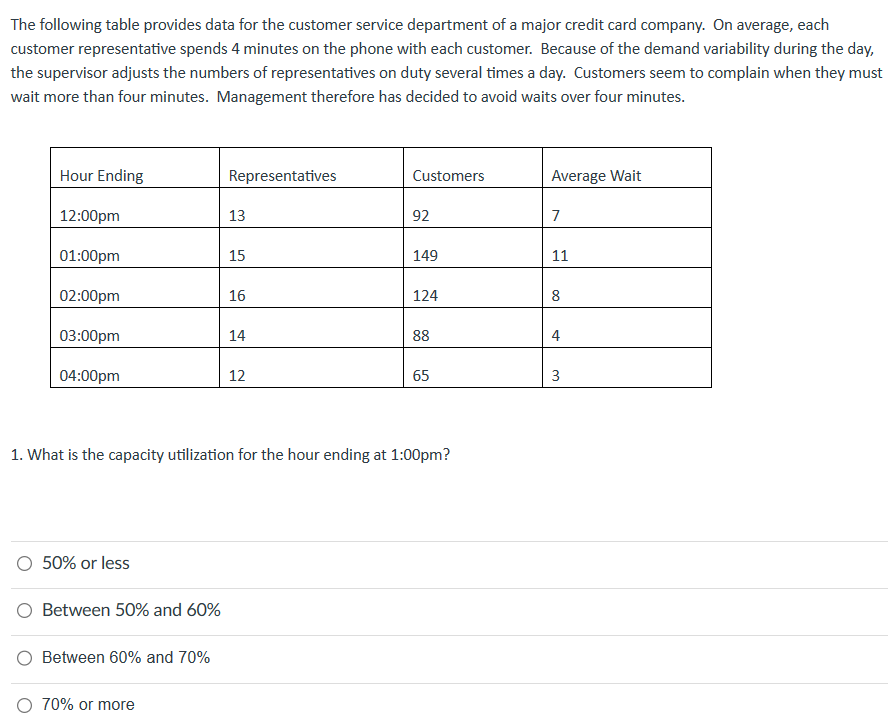This screenshot has height=725, width=888.
Task: Click the 01:00pm table row
Action: (x=89, y=255)
